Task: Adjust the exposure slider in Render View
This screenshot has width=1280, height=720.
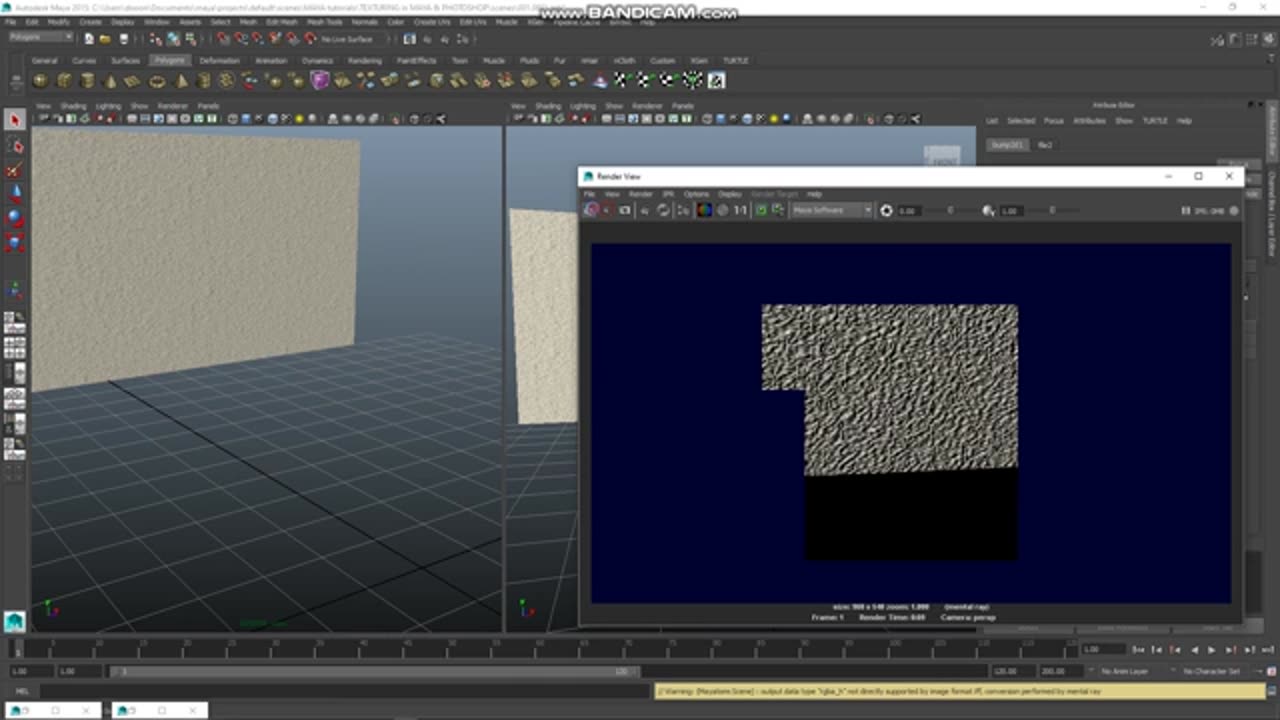Action: 950,211
